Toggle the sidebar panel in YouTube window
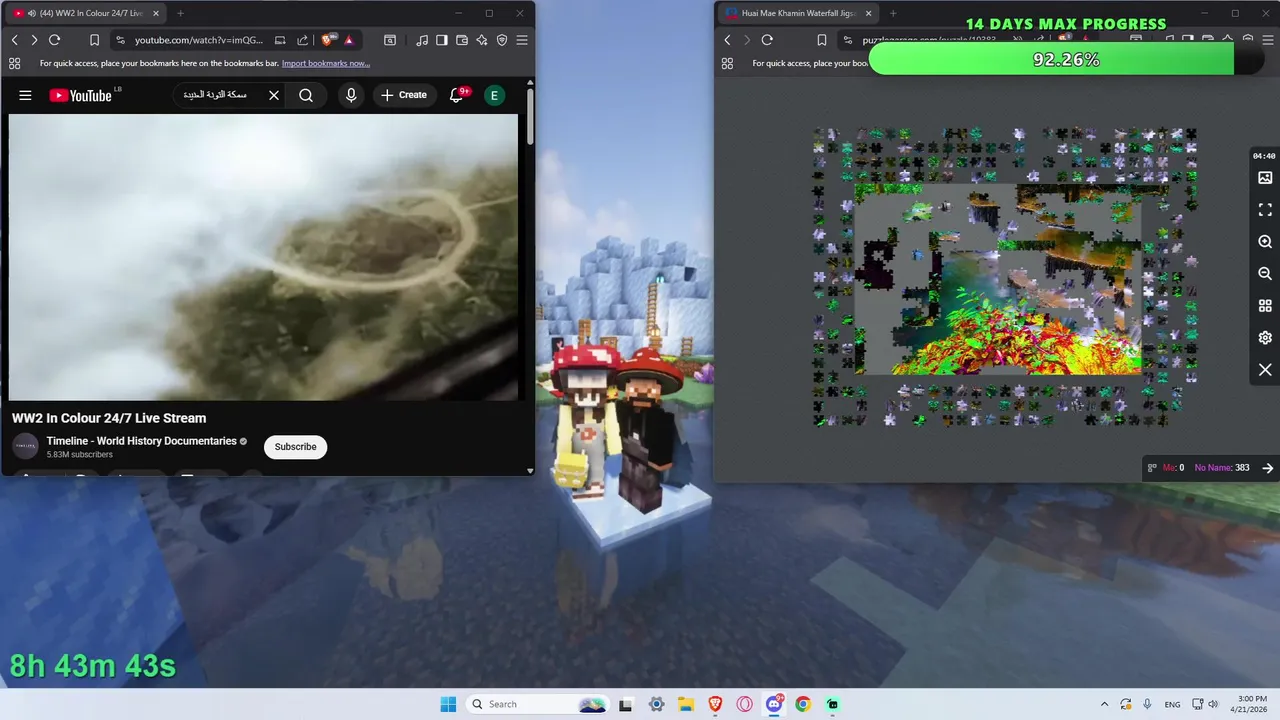 [442, 40]
